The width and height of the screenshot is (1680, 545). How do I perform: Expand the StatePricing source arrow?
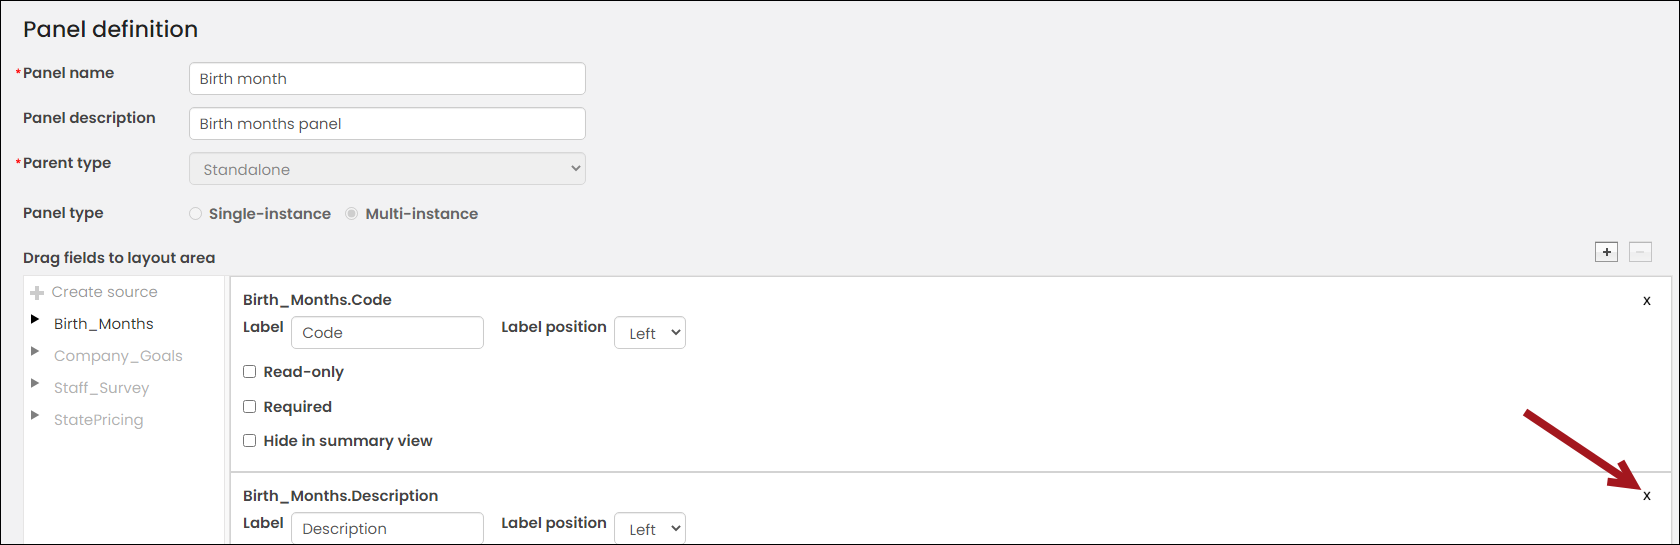(x=35, y=416)
